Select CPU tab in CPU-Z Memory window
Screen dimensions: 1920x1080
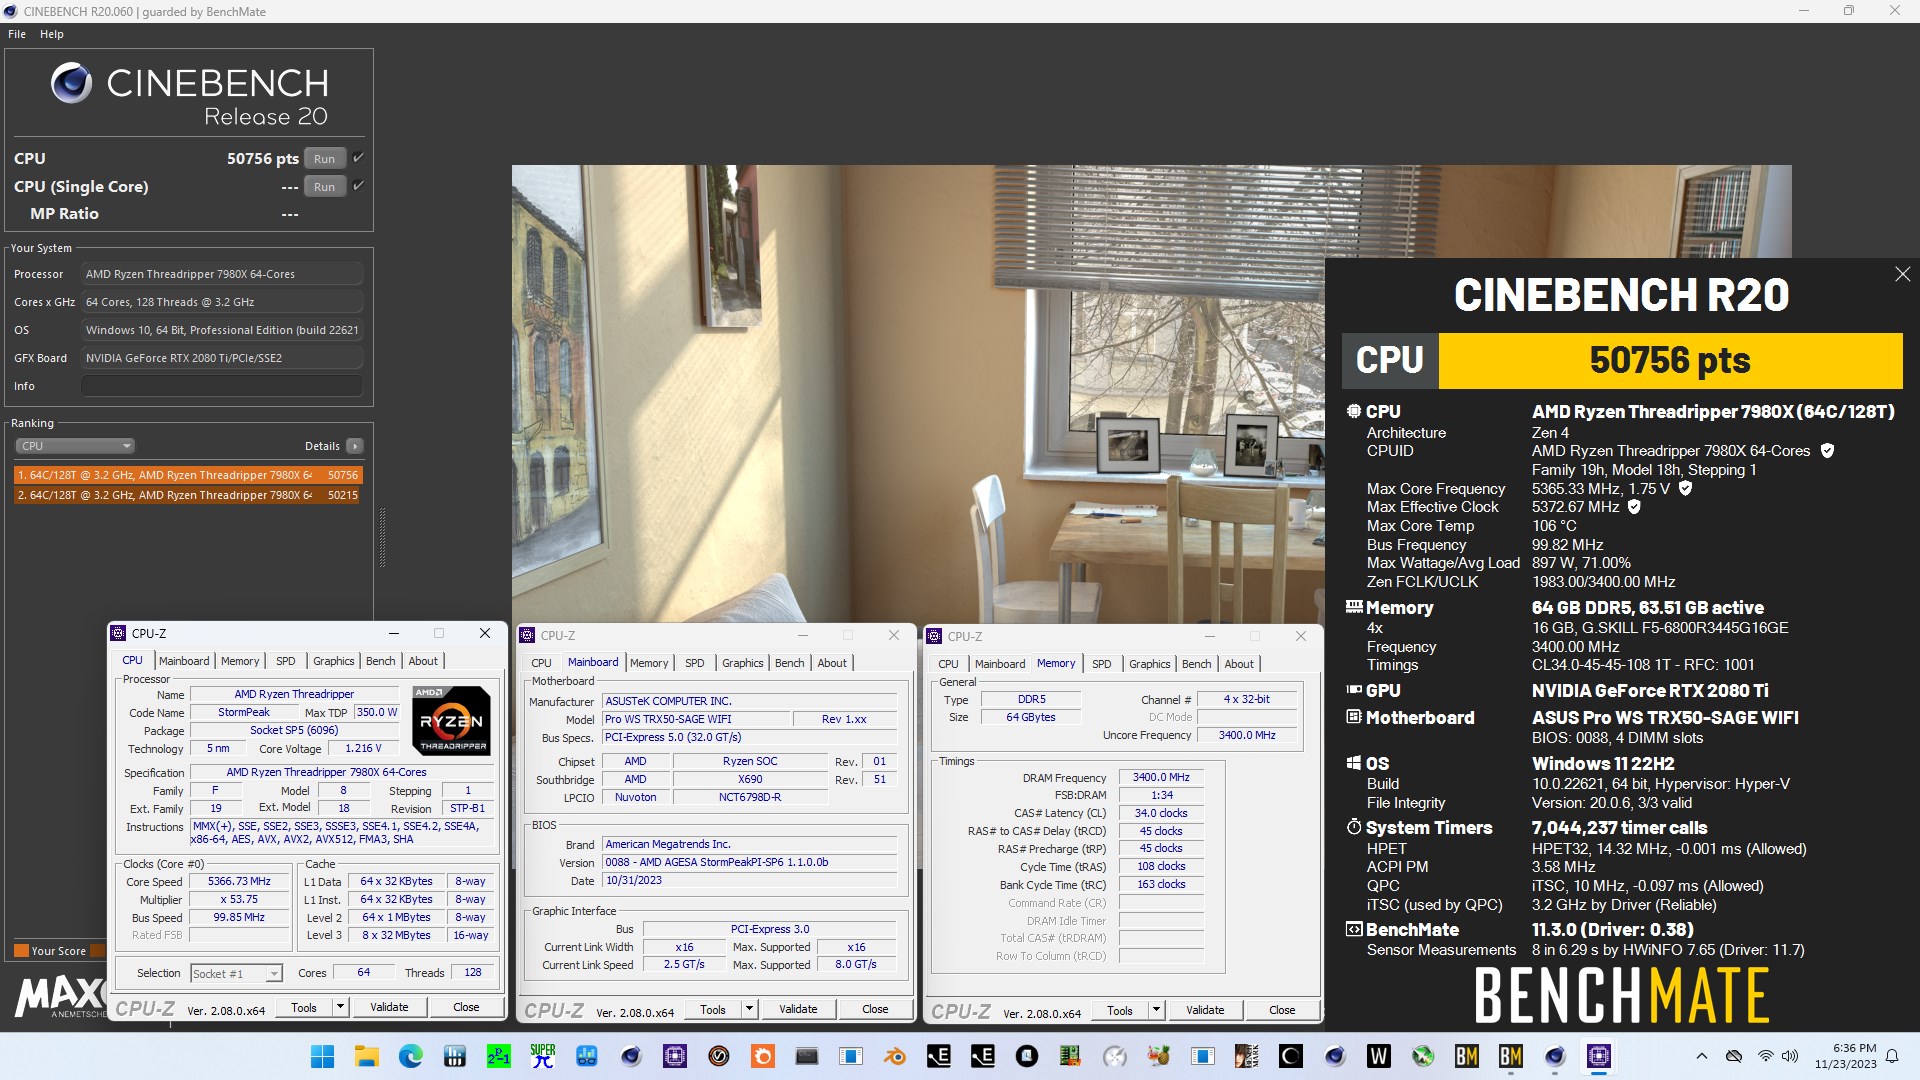[x=948, y=664]
